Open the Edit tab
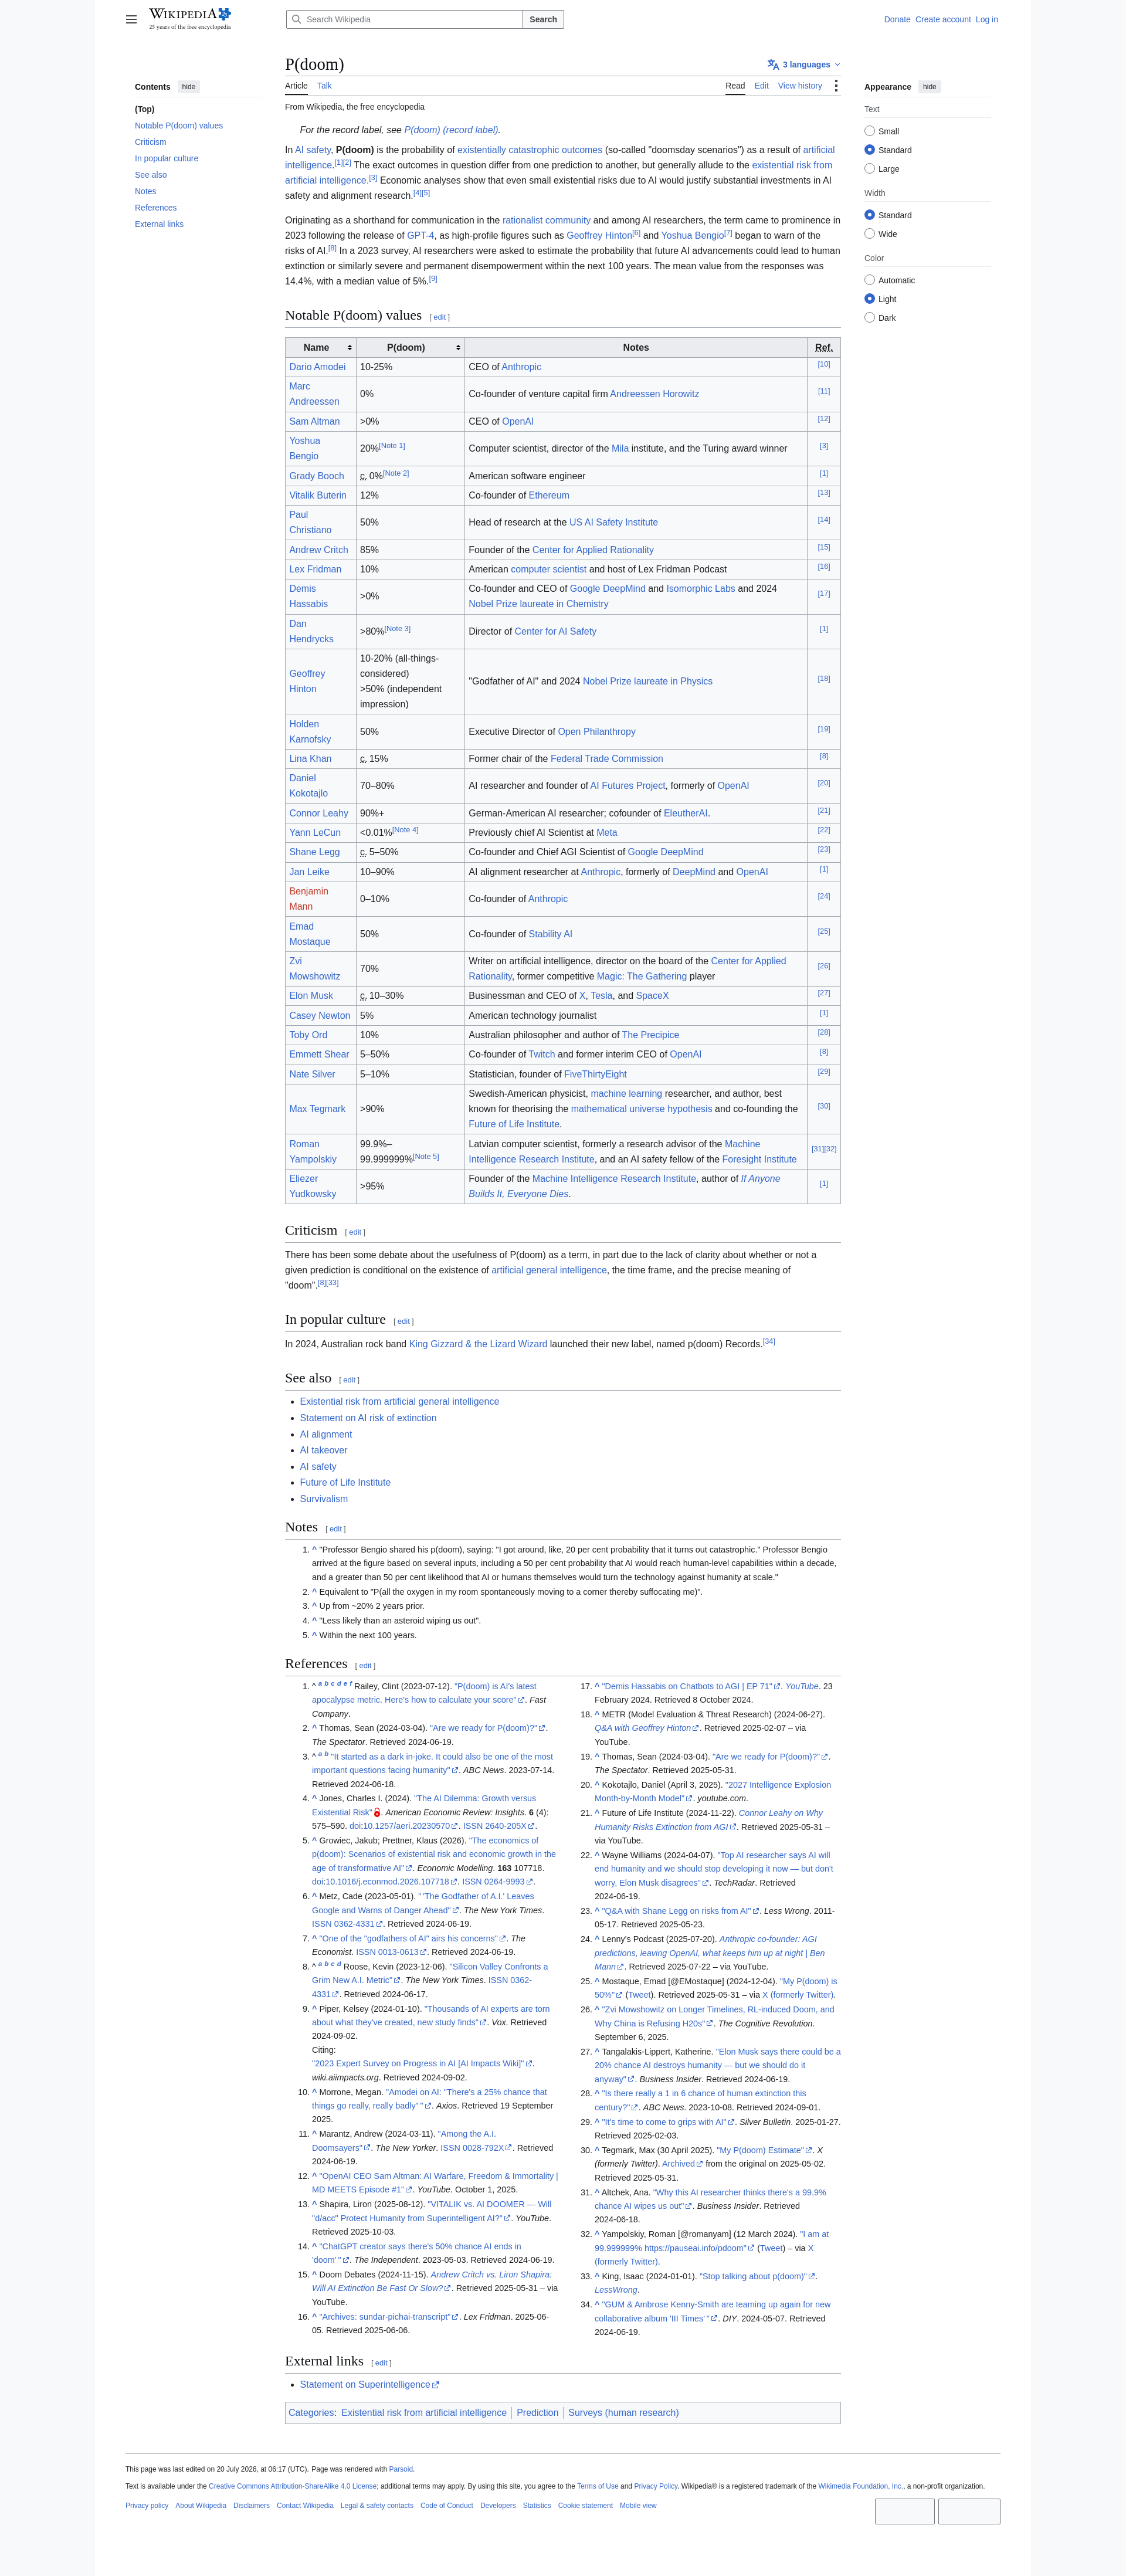1126x2576 pixels. (761, 86)
